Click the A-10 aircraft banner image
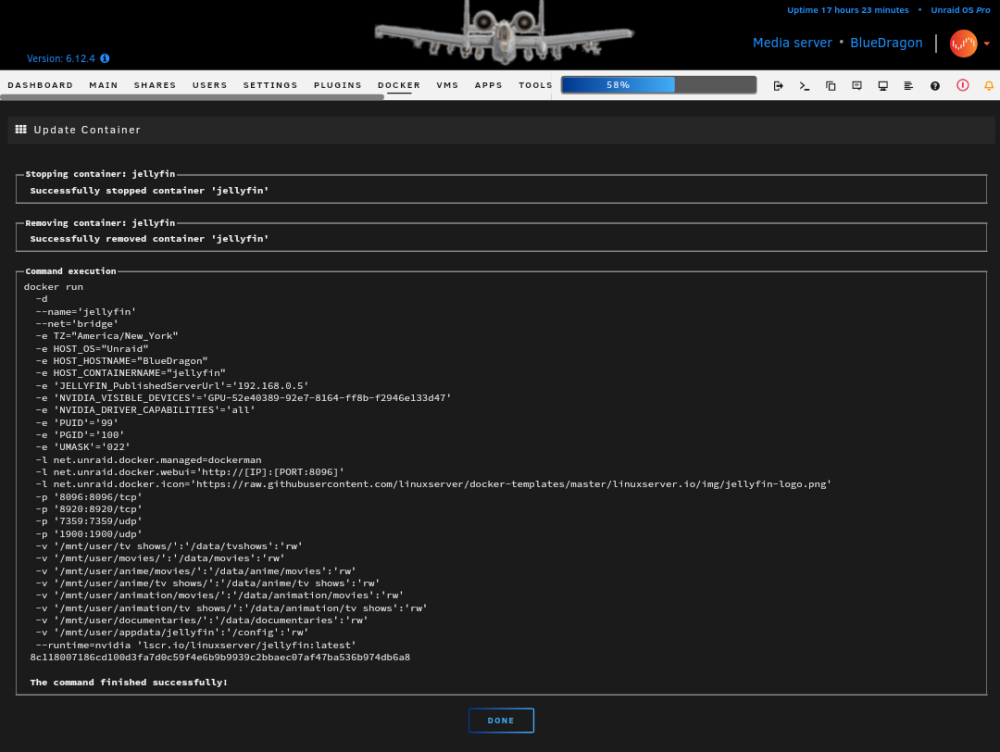Viewport: 1000px width, 752px height. click(504, 32)
